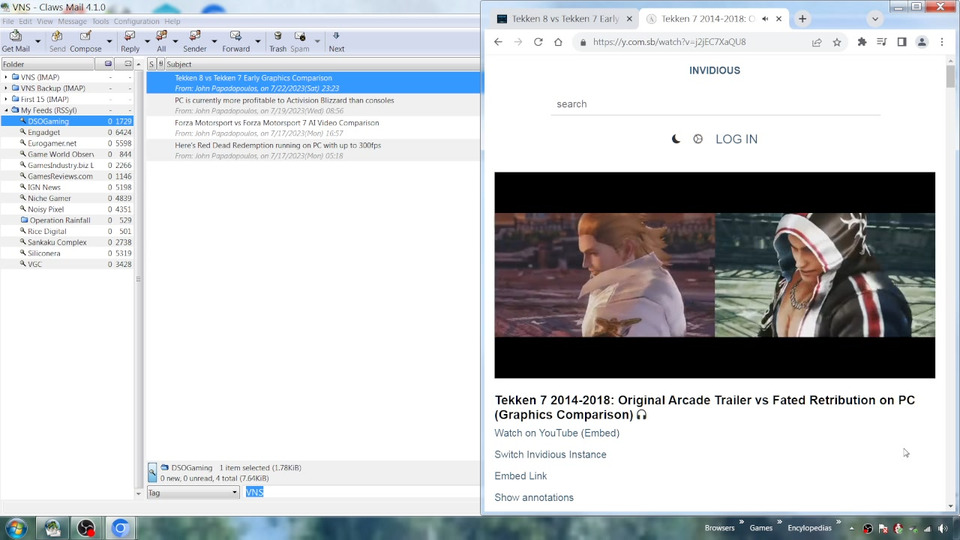Open Reply to Sender dropdown arrow
The width and height of the screenshot is (960, 540).
(x=214, y=42)
